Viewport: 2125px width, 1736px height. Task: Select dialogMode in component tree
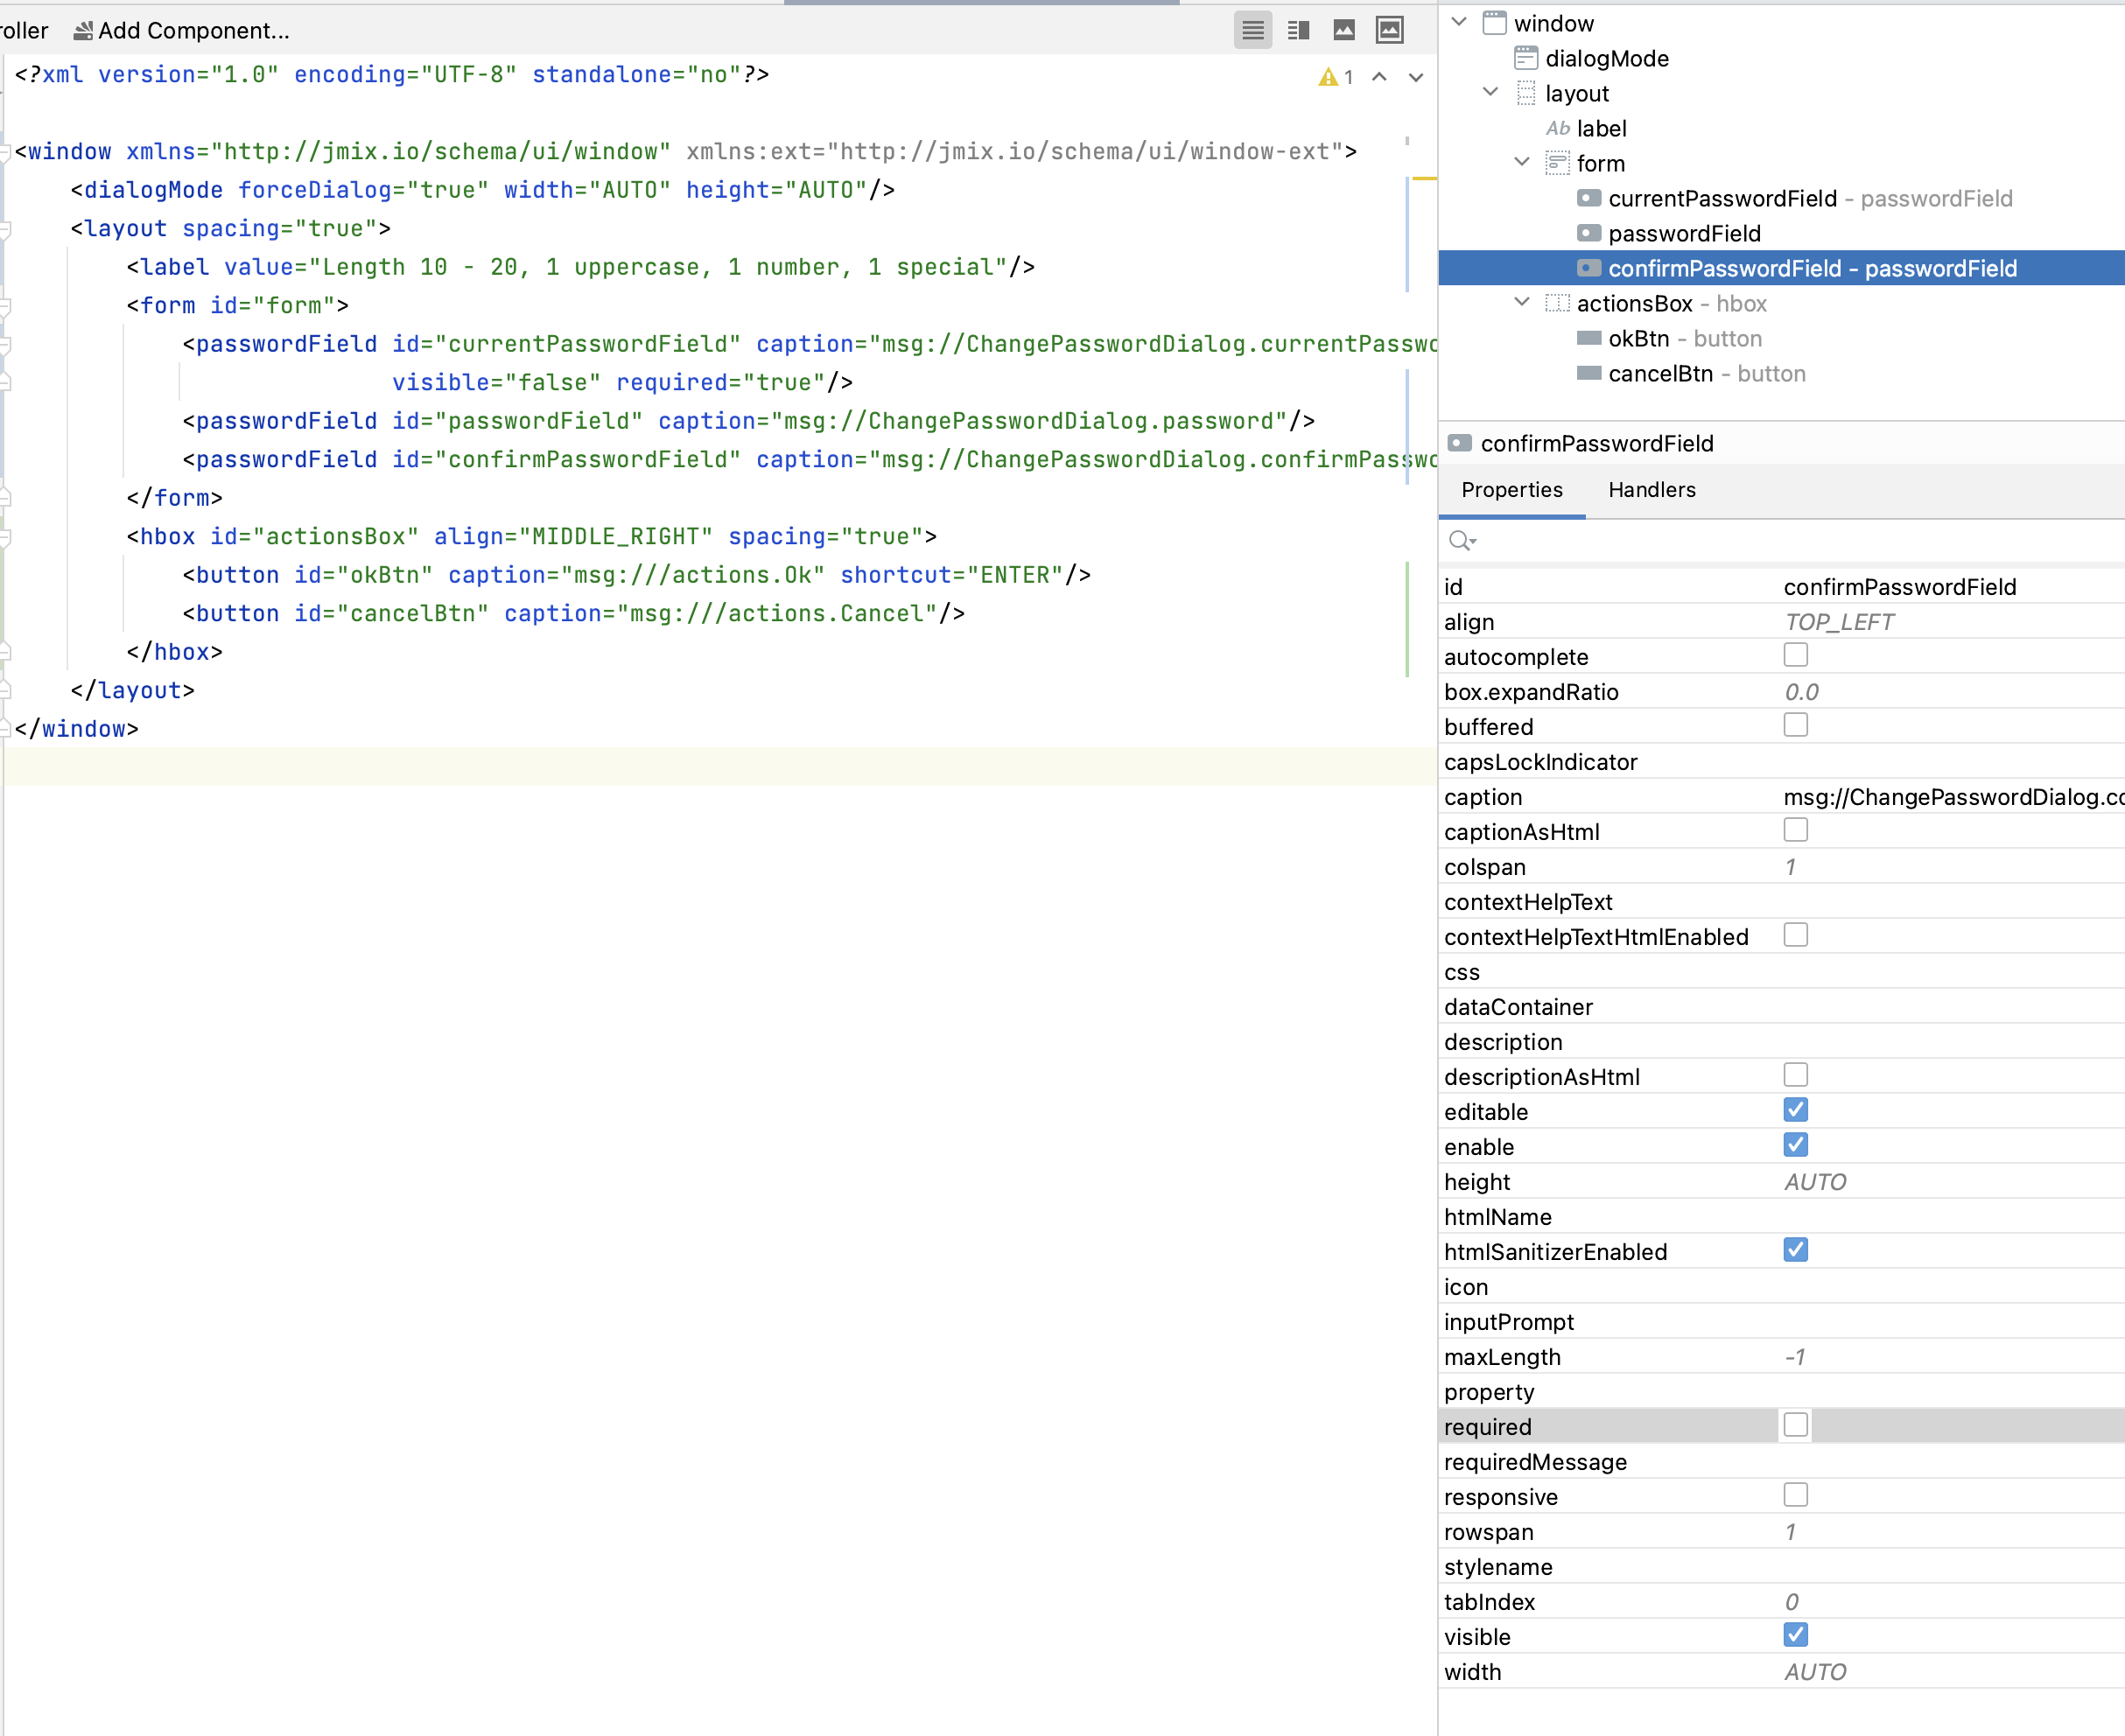click(x=1606, y=58)
